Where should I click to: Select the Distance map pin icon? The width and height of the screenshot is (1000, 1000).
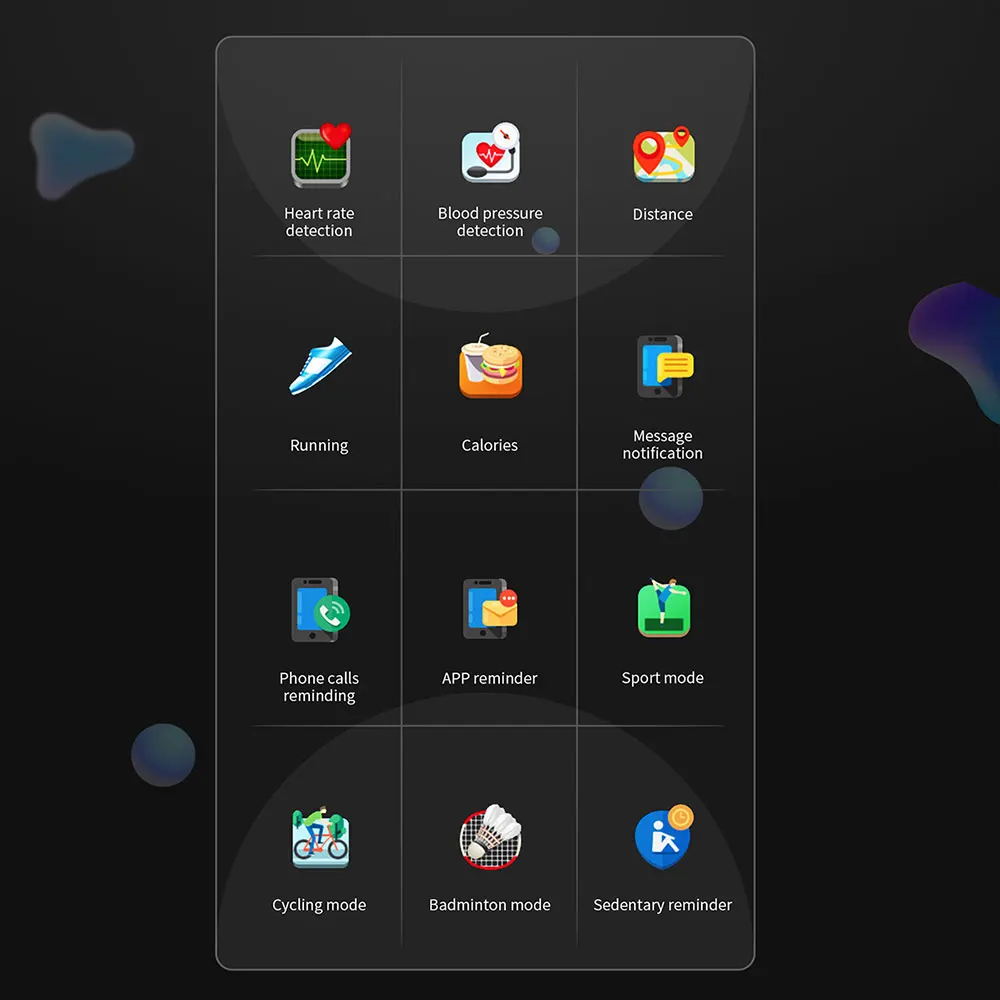point(663,154)
